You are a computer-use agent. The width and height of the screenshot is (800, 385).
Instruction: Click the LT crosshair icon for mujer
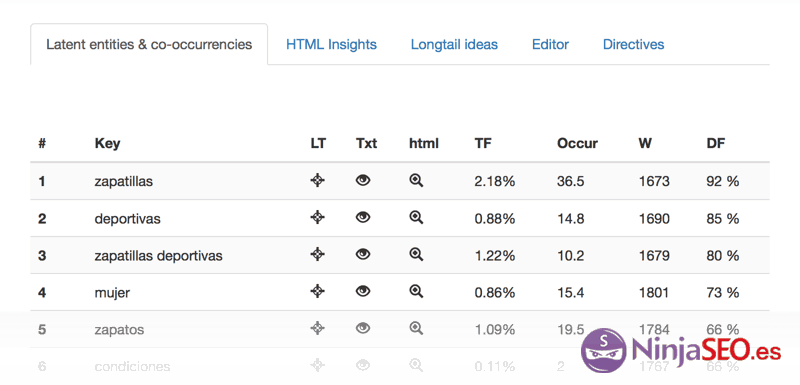(317, 291)
